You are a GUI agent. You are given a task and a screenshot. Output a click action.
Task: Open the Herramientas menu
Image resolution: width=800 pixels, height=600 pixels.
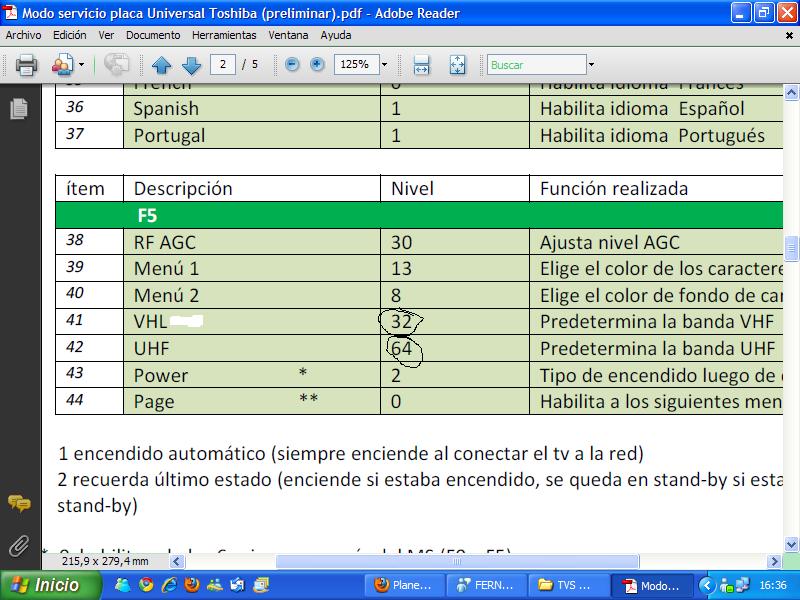click(x=224, y=35)
